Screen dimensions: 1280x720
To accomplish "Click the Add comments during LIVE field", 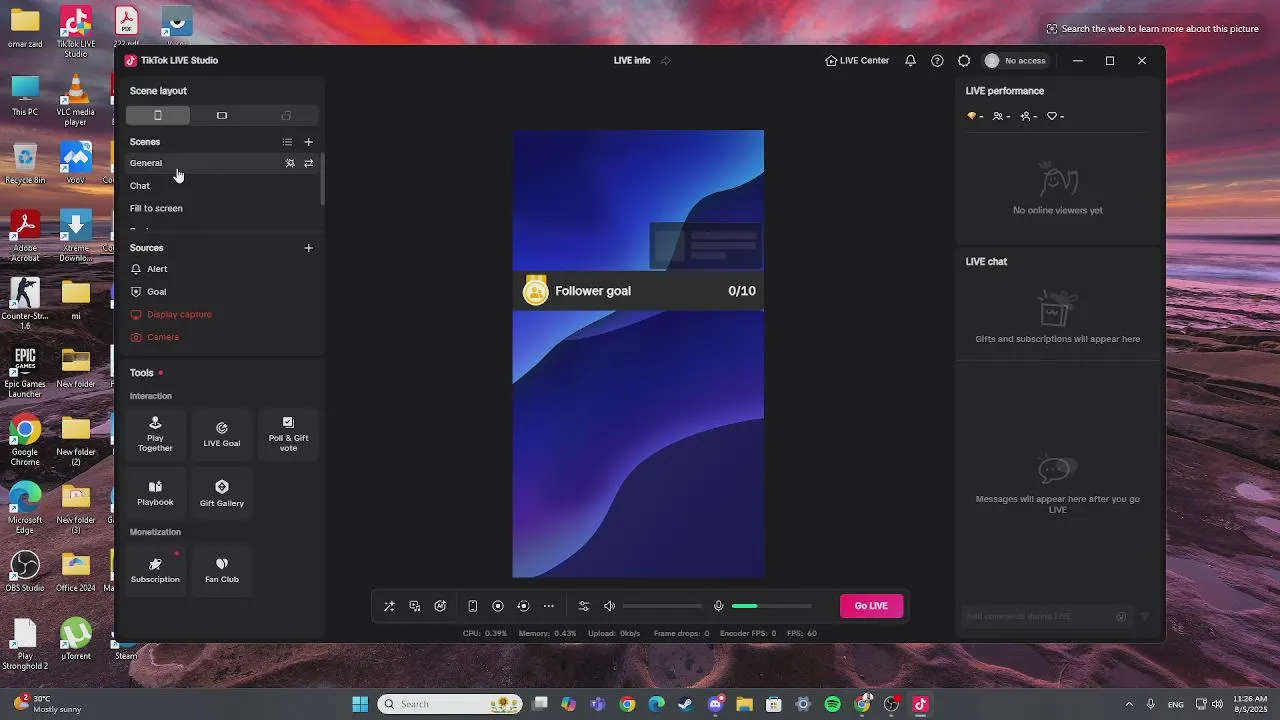I will [x=1037, y=617].
